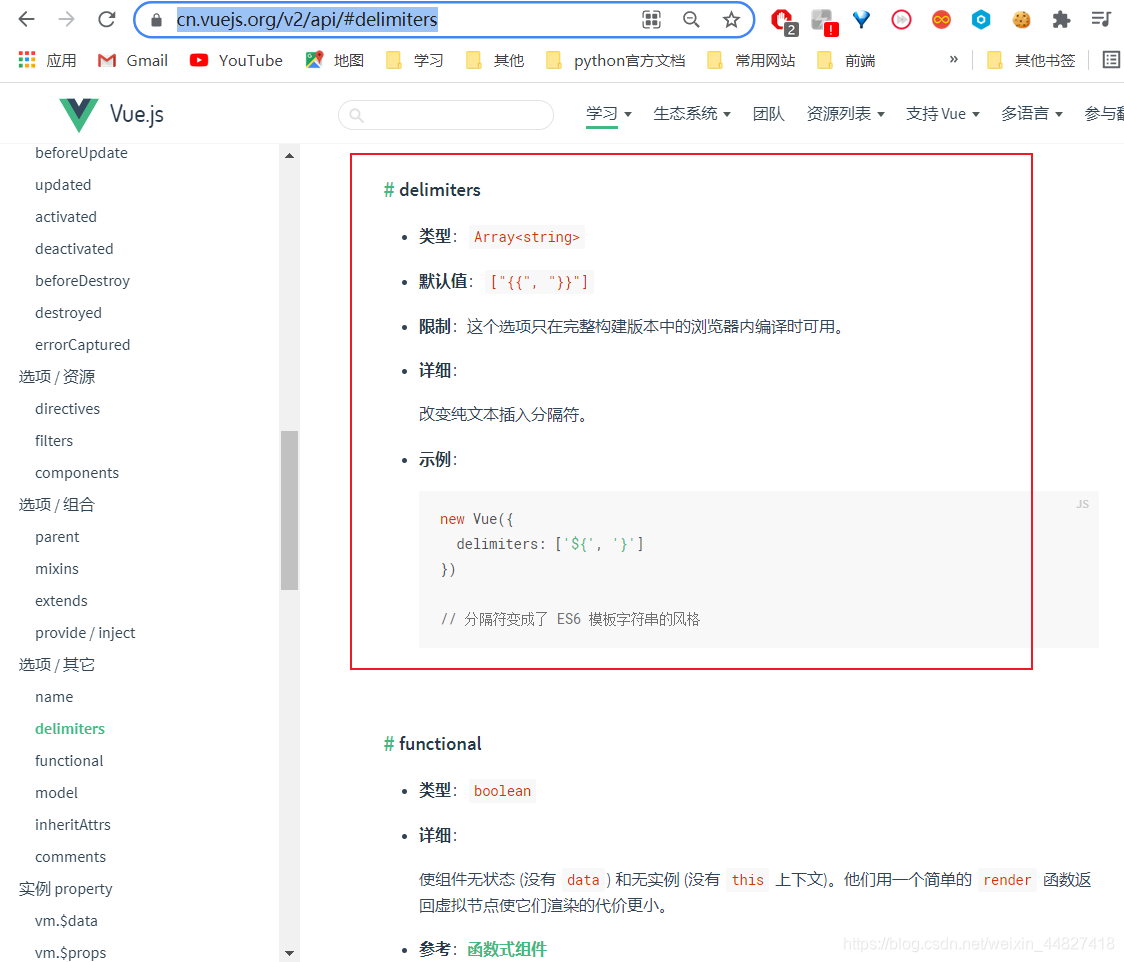Screen dimensions: 1124x962
Task: Bookmark this page with the star icon
Action: (x=731, y=19)
